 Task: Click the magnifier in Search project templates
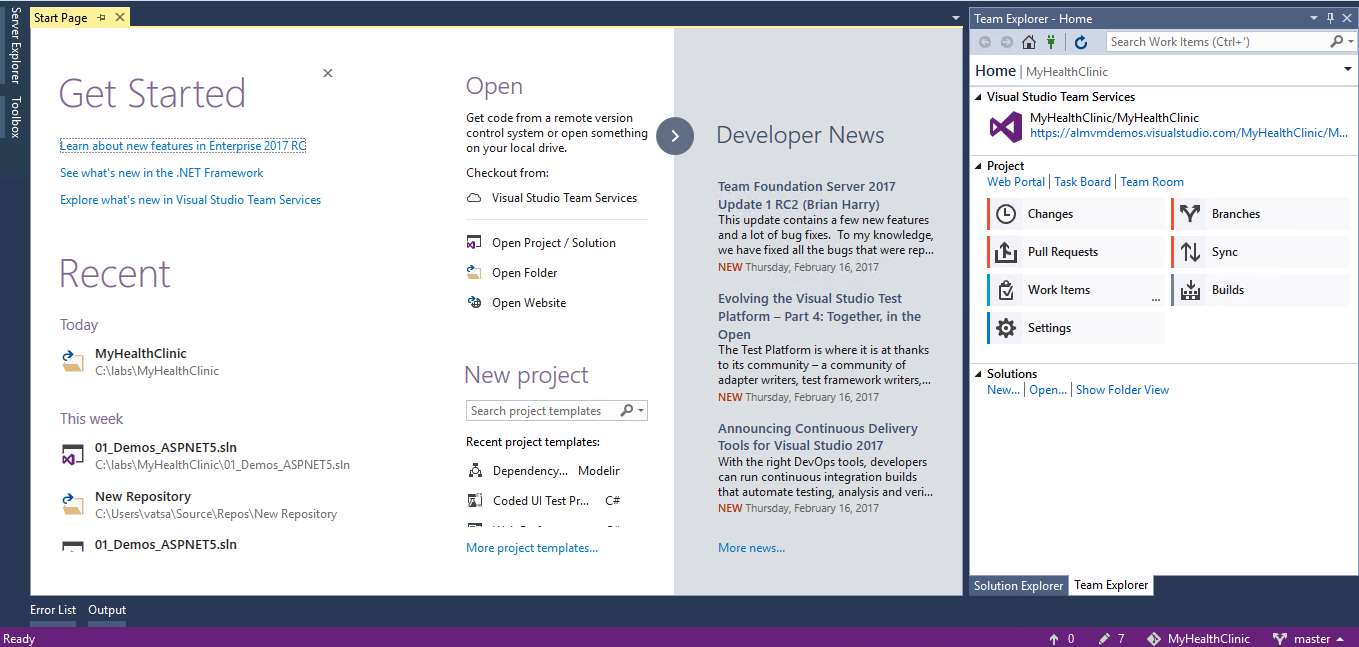[627, 411]
